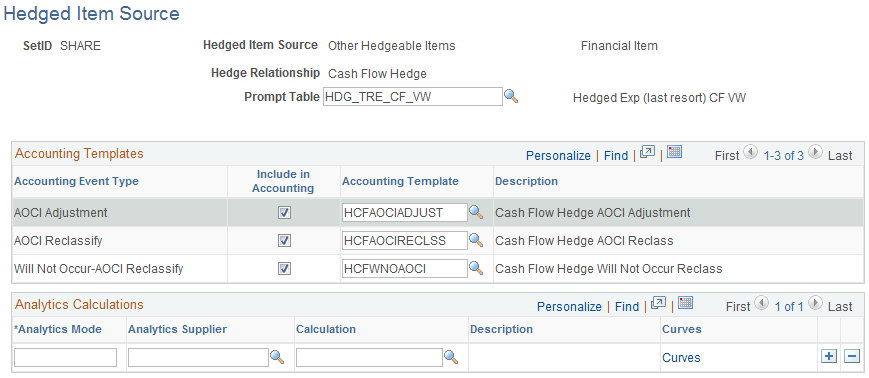Sort by Curves column header
The image size is (869, 378).
682,329
